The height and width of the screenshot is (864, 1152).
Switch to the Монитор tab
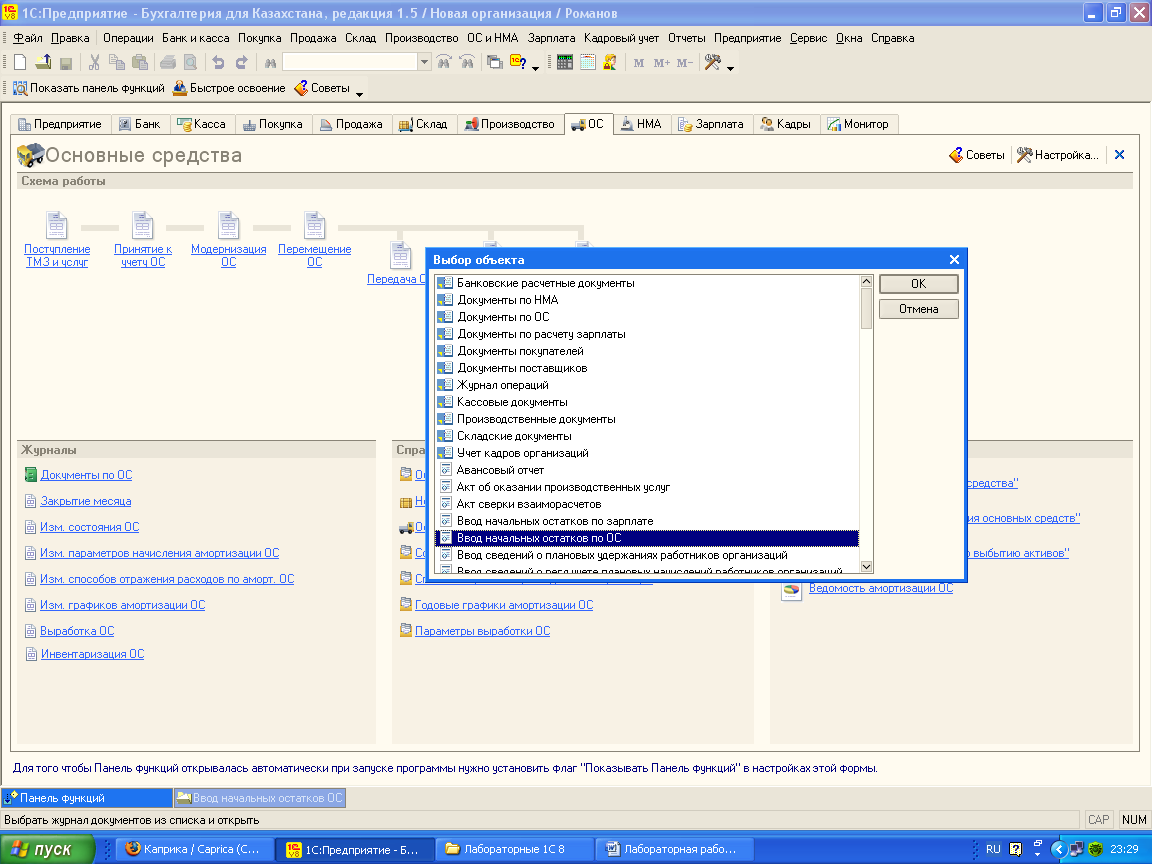point(858,124)
